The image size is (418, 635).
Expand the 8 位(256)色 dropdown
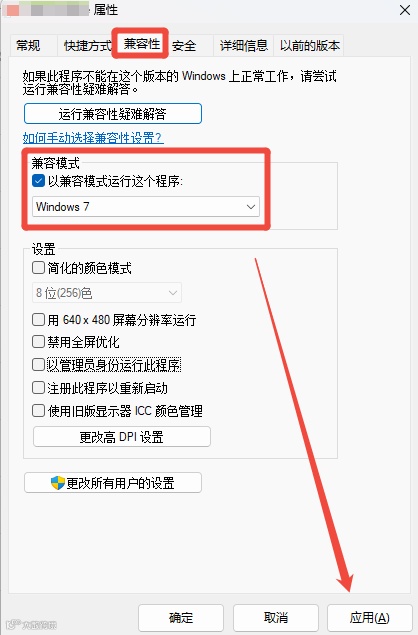click(107, 292)
